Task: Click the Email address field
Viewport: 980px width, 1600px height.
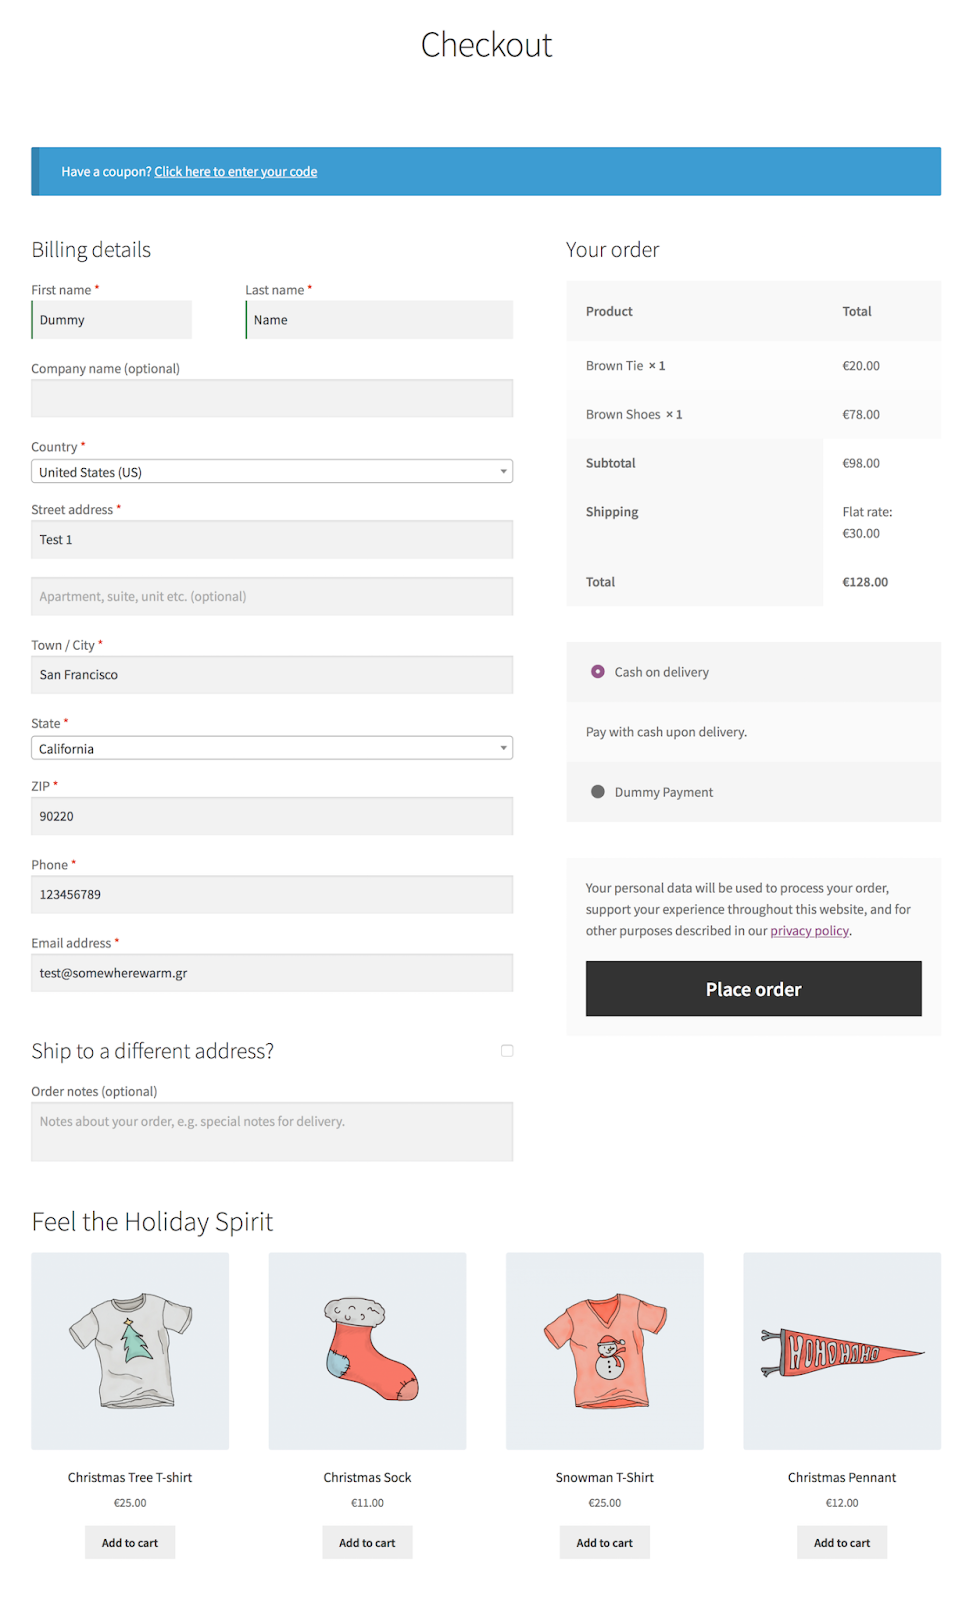Action: click(x=272, y=973)
